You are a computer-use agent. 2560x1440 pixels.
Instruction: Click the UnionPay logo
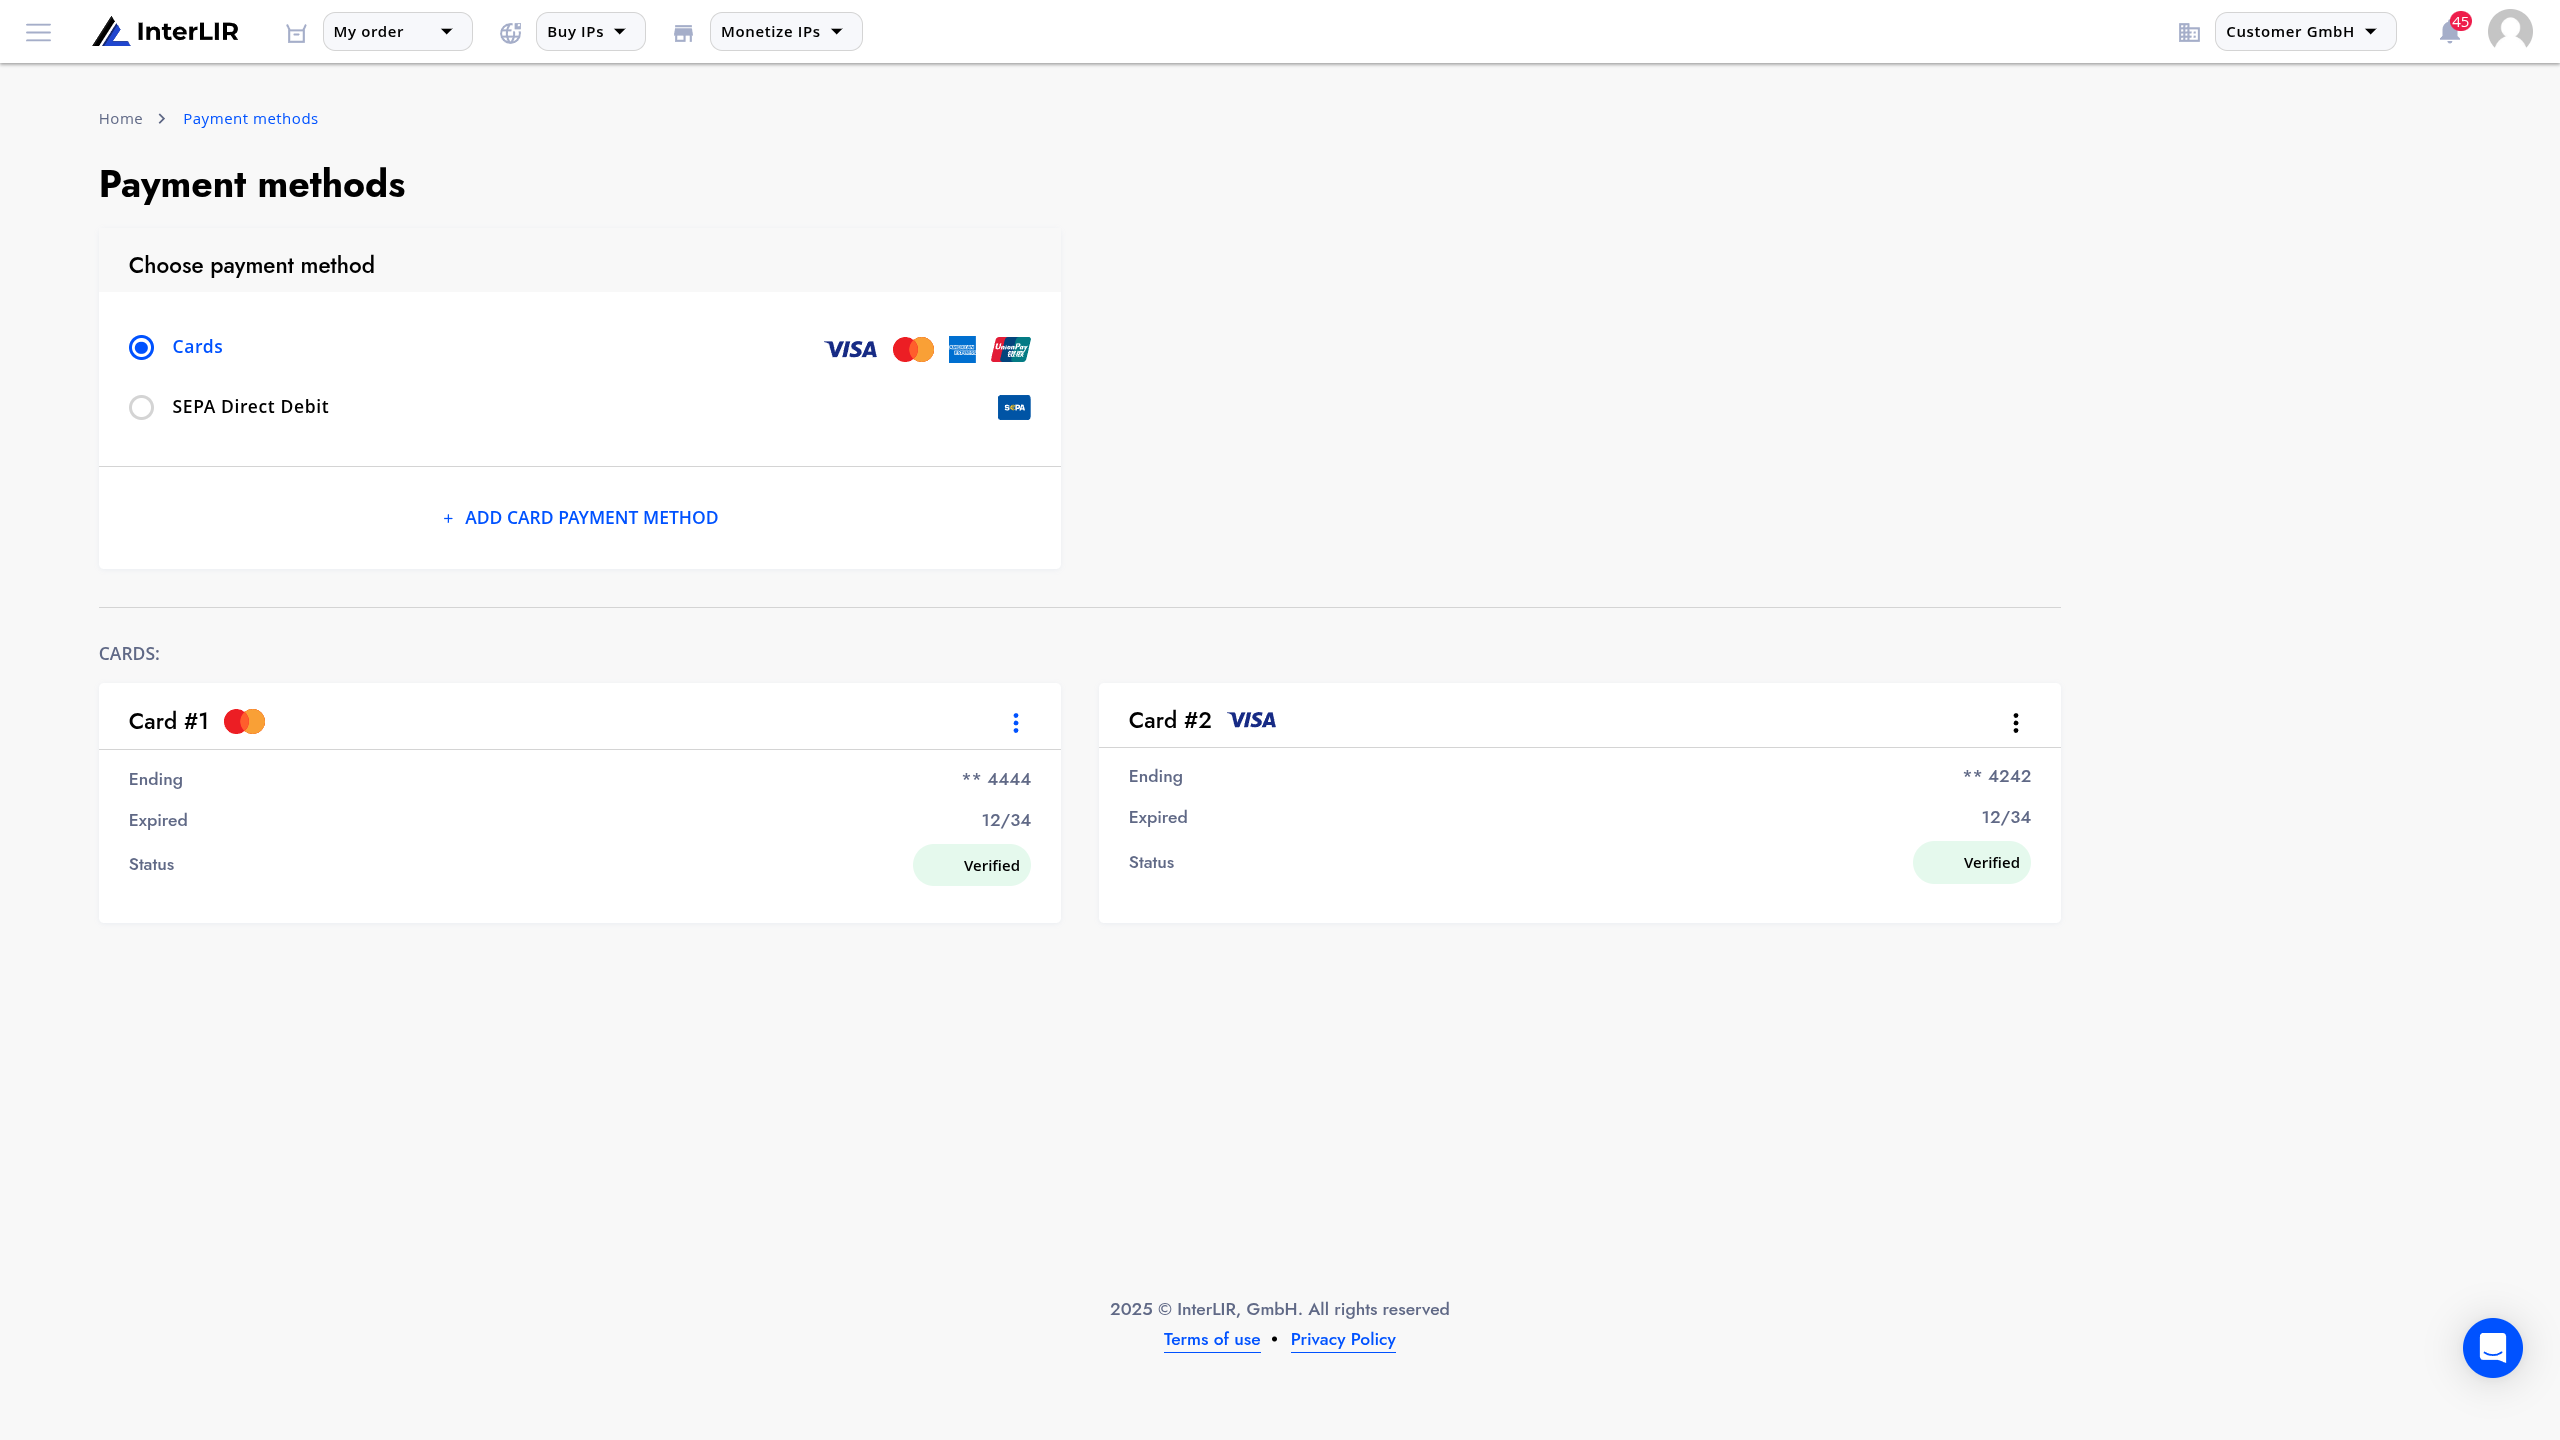(x=1011, y=349)
